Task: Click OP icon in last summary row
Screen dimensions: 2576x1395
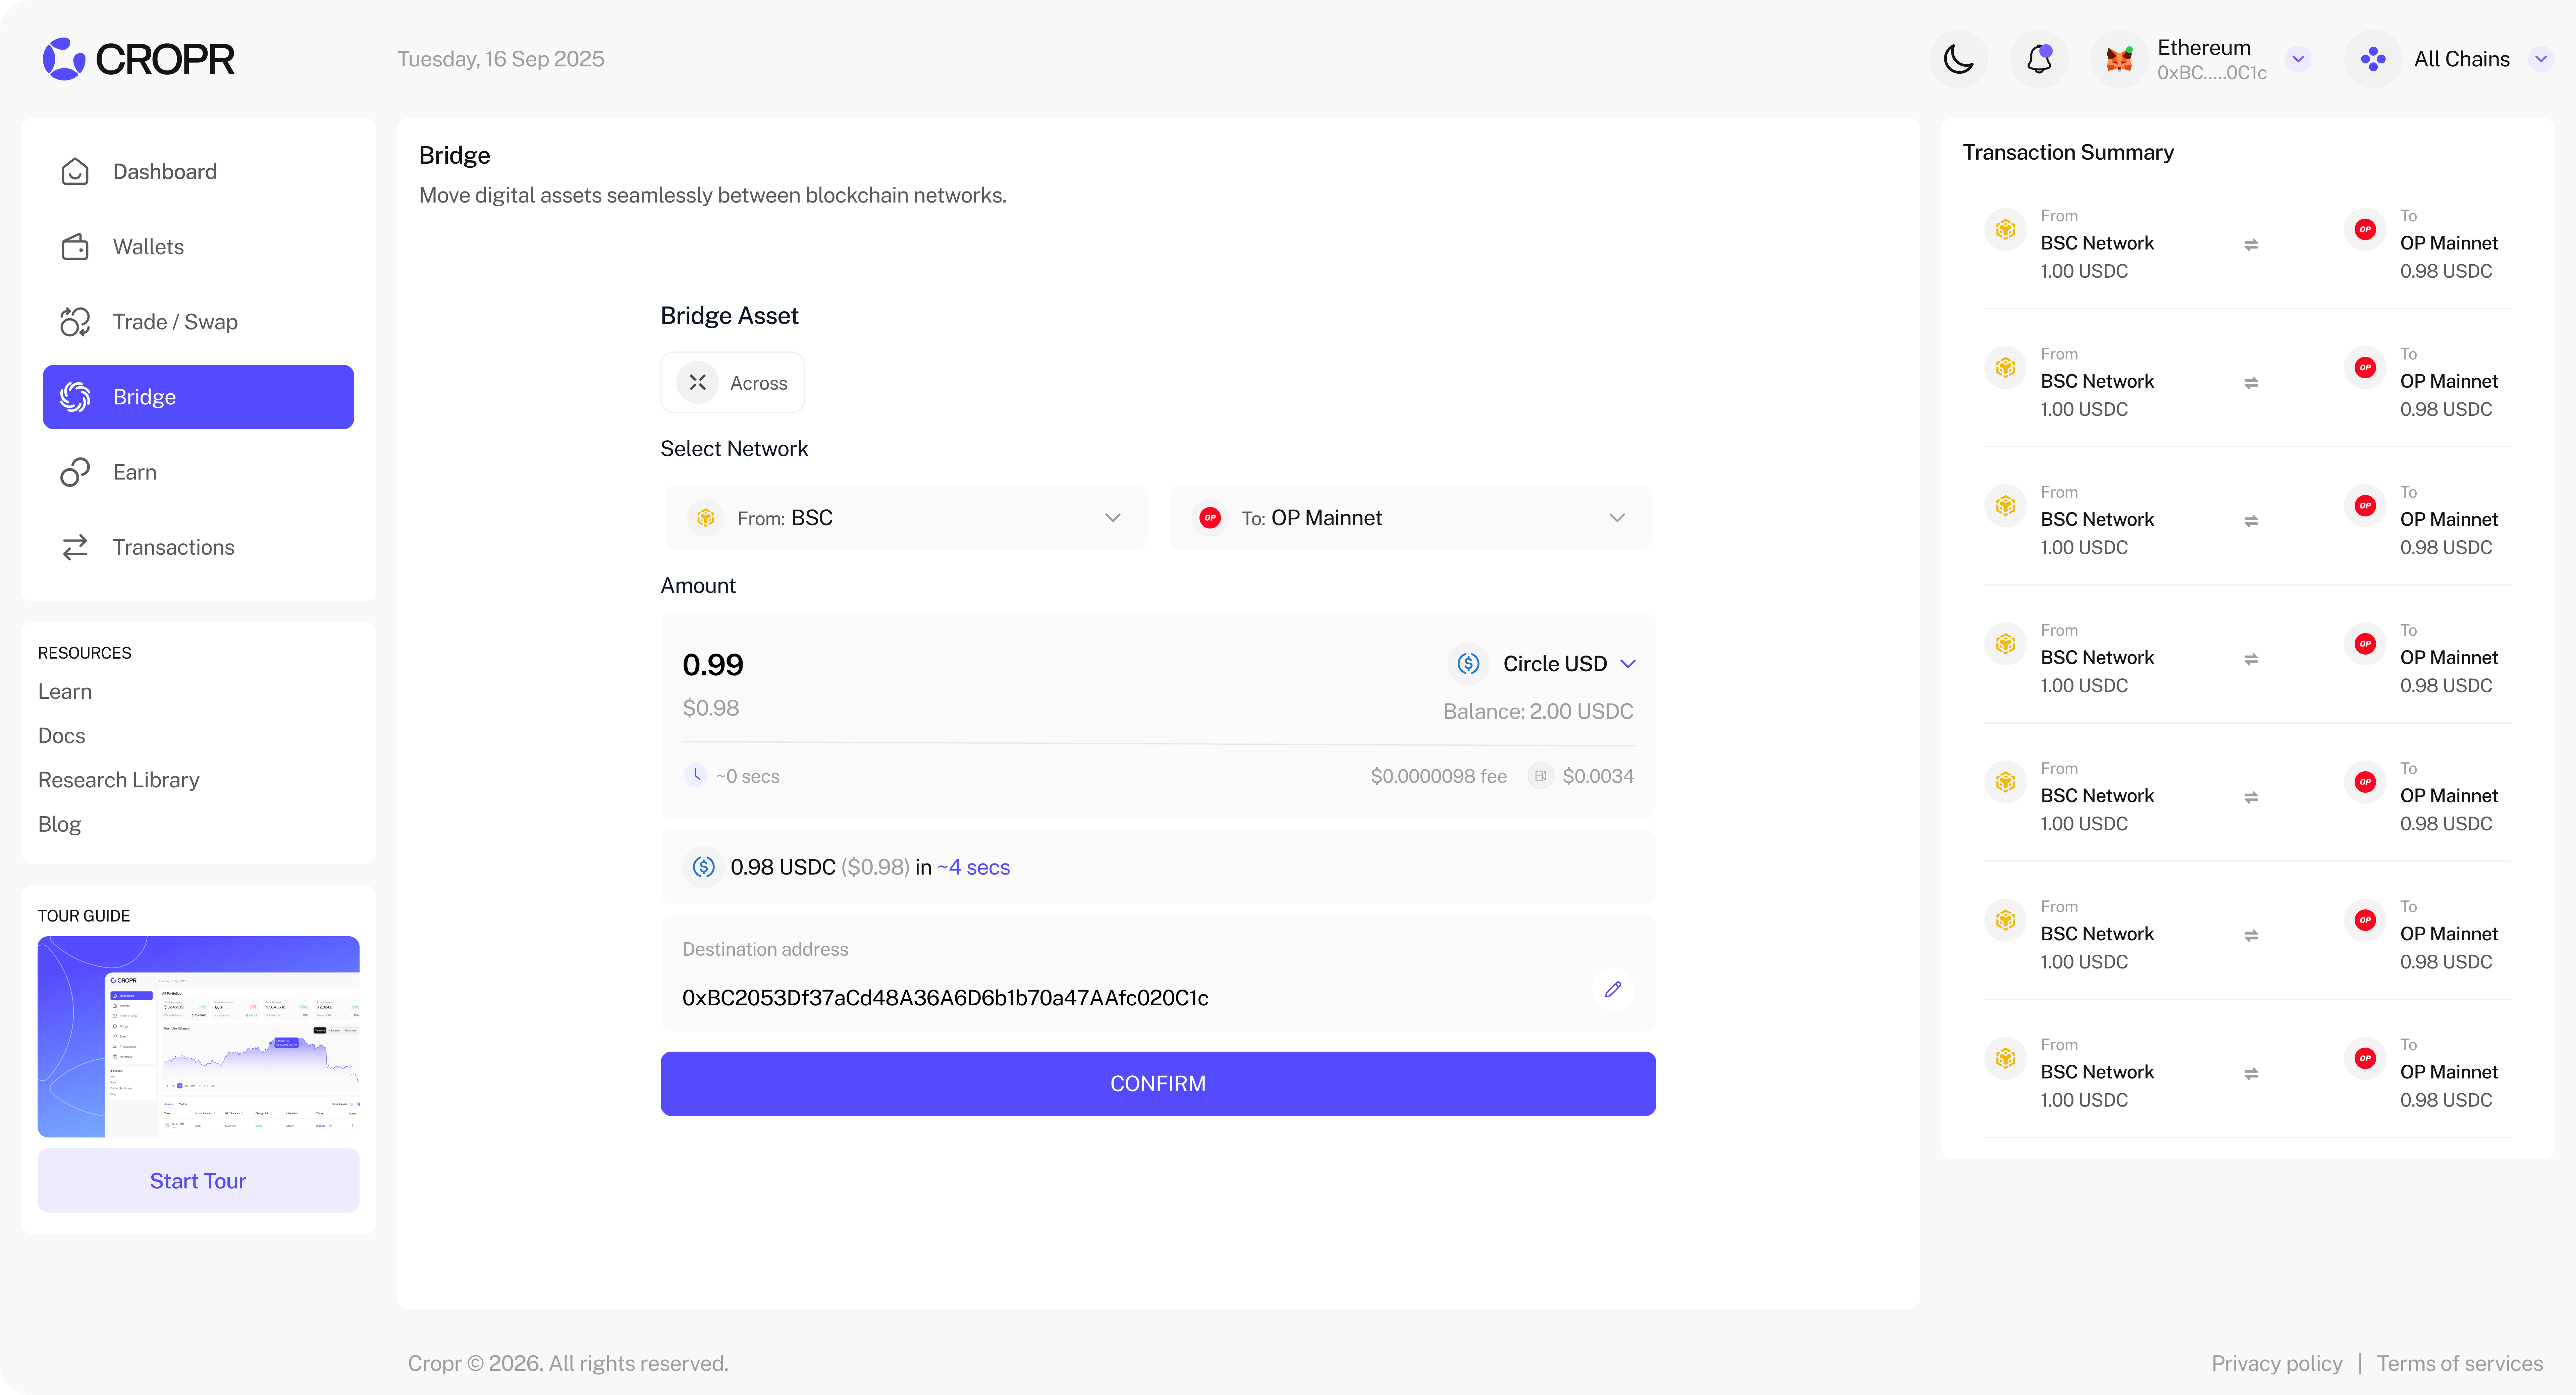Action: [x=2365, y=1058]
